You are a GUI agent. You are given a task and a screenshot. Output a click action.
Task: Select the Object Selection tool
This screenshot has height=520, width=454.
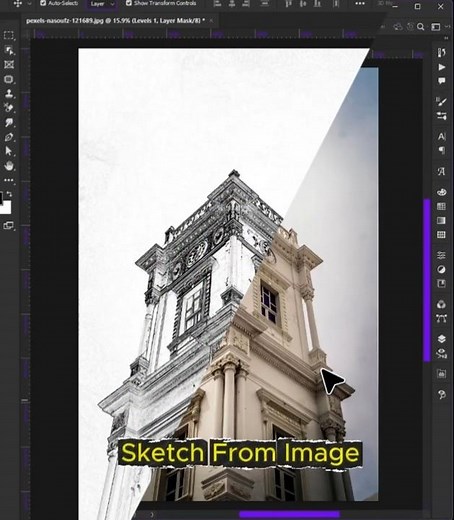pyautogui.click(x=9, y=50)
